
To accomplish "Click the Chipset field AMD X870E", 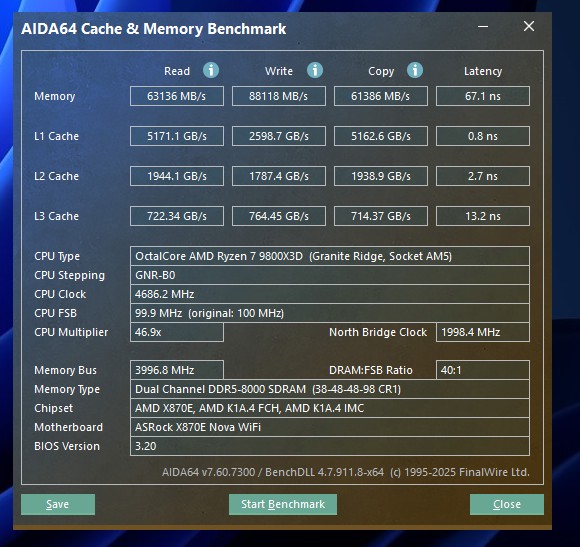I will (x=330, y=408).
